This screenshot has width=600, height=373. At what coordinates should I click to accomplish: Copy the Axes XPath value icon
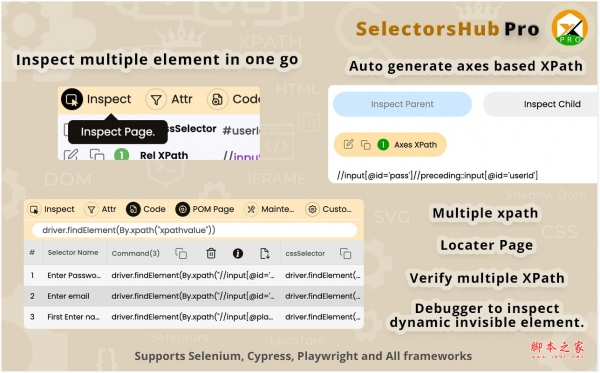click(366, 145)
